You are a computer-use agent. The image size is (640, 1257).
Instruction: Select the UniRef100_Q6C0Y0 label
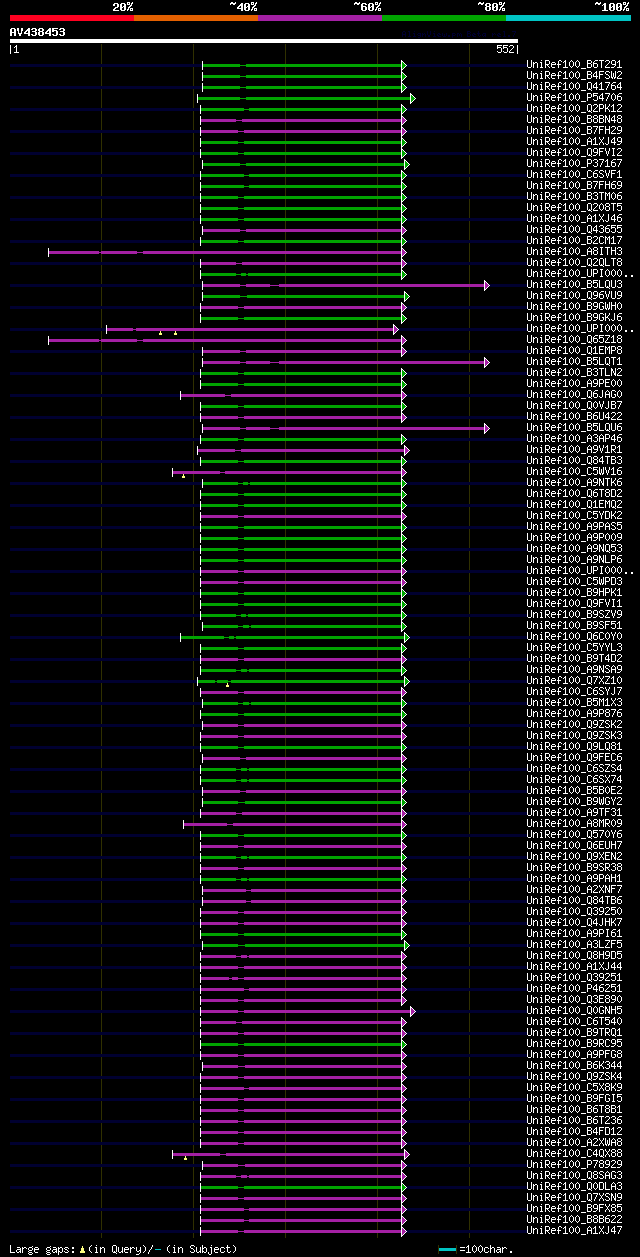(x=573, y=637)
